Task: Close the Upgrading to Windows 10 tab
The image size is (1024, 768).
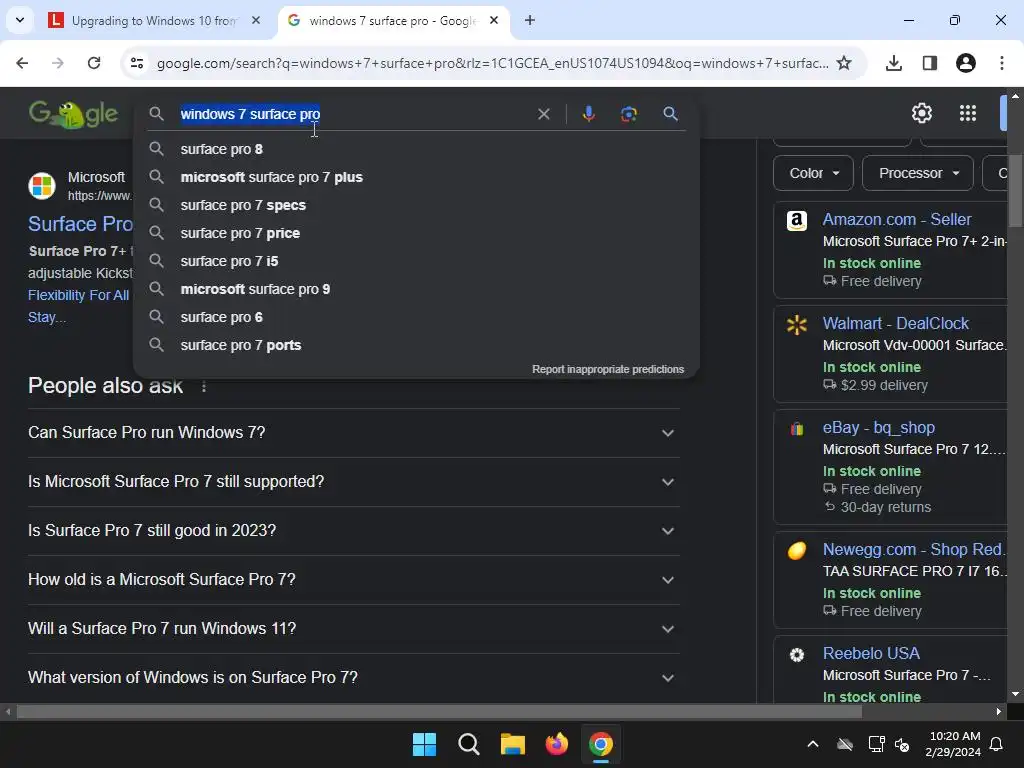Action: click(256, 20)
